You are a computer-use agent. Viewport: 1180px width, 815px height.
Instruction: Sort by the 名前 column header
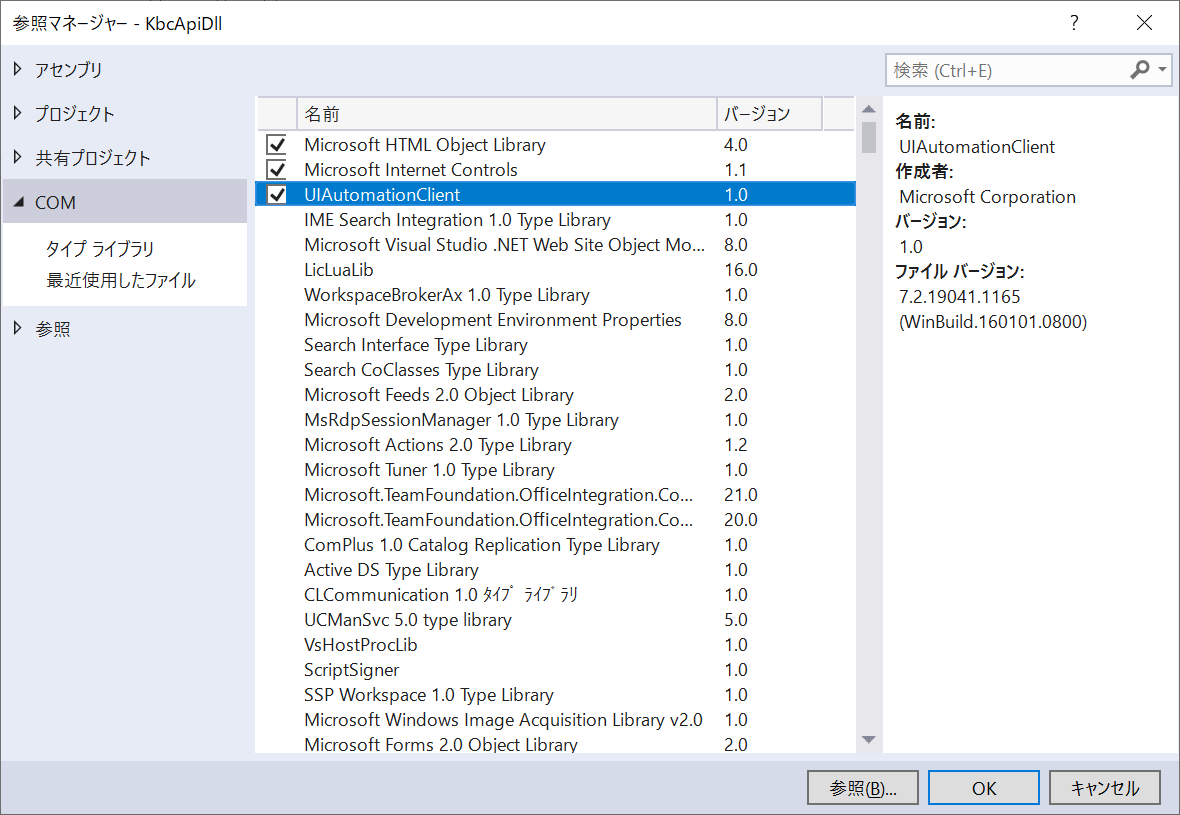tap(506, 114)
